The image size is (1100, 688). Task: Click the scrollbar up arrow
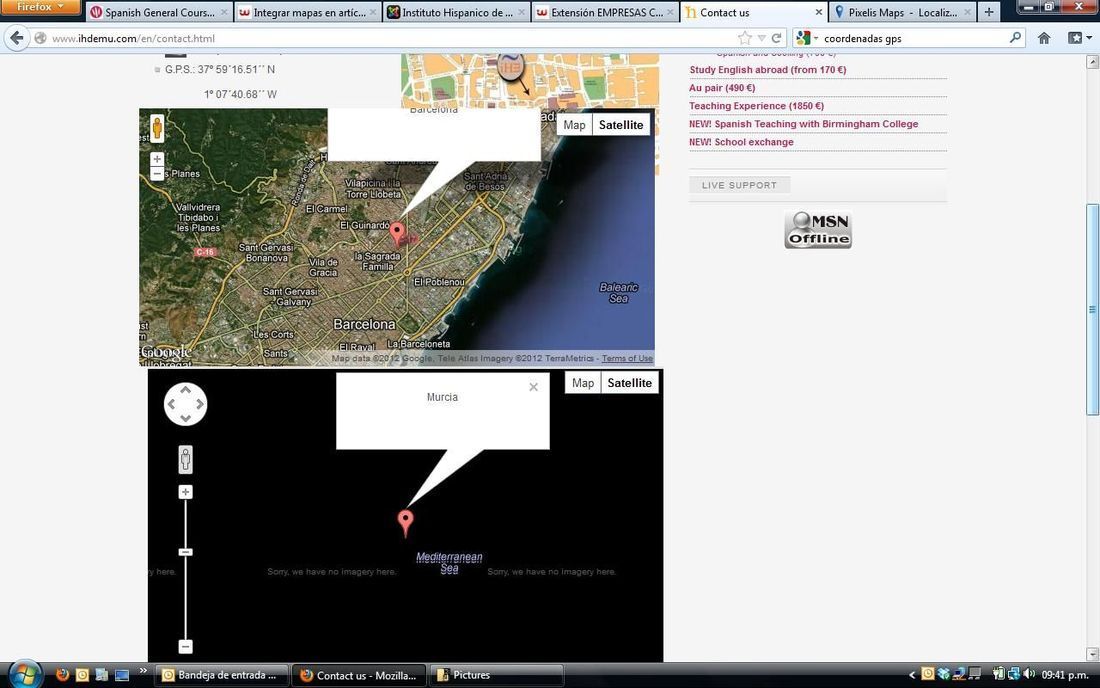[x=1092, y=62]
